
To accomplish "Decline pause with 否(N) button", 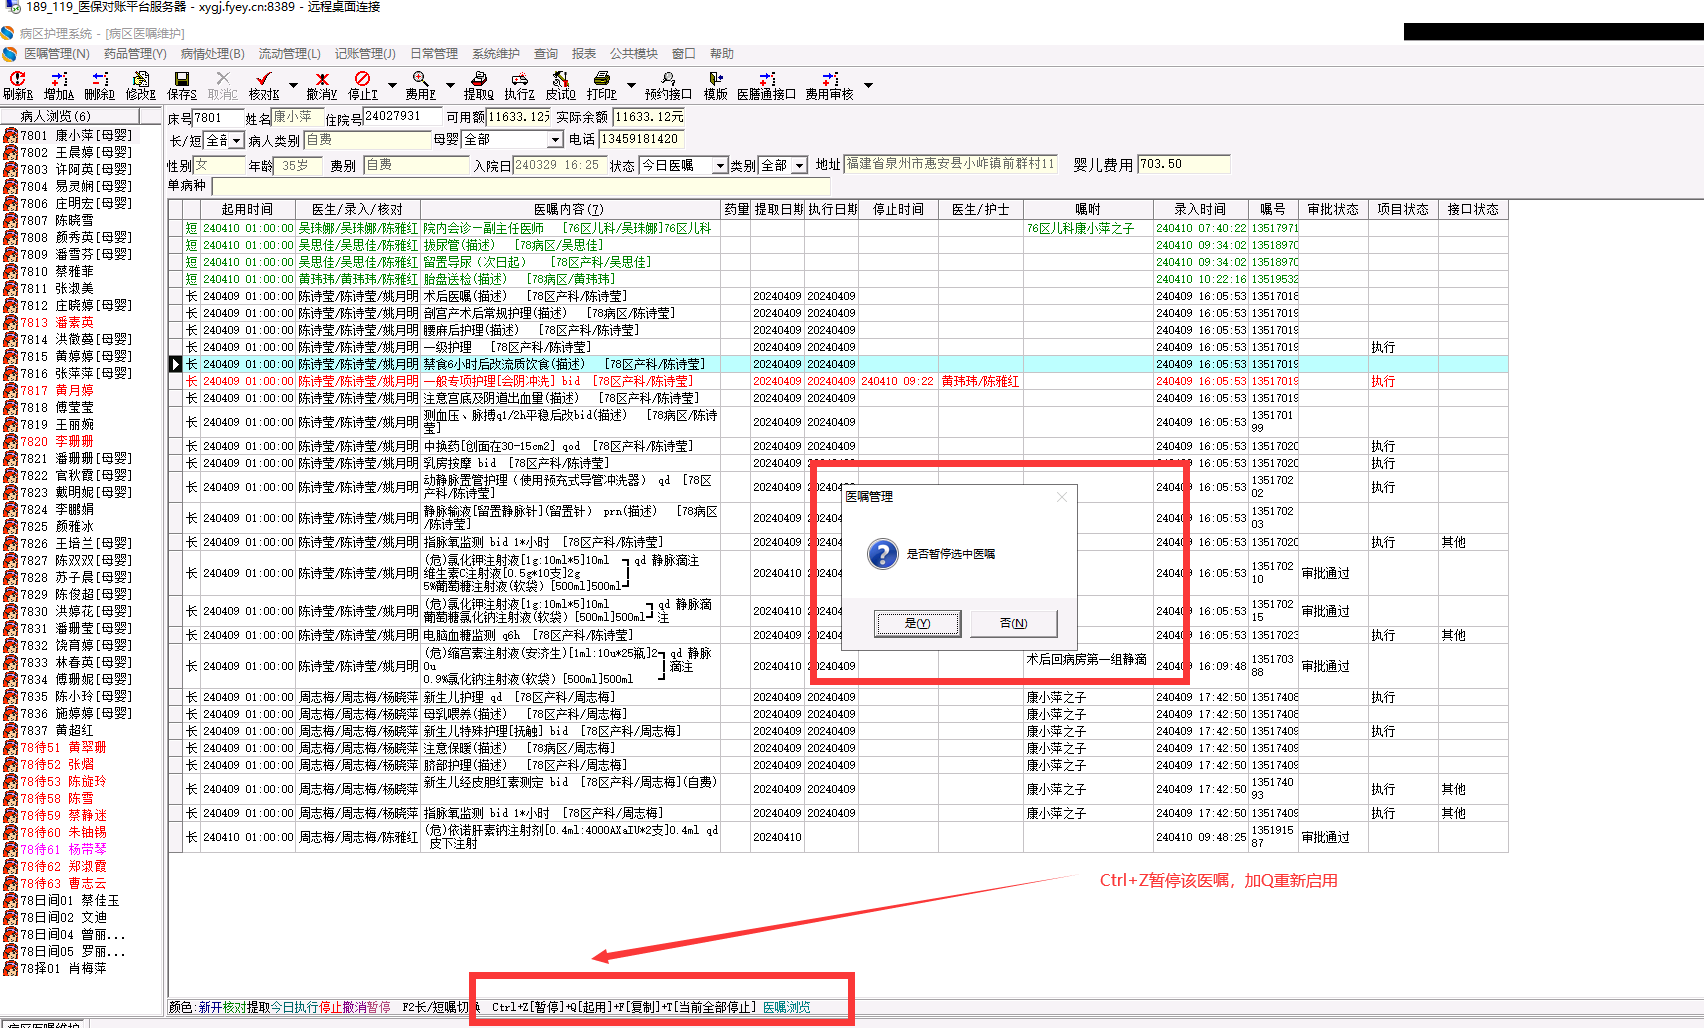I will pyautogui.click(x=1013, y=623).
